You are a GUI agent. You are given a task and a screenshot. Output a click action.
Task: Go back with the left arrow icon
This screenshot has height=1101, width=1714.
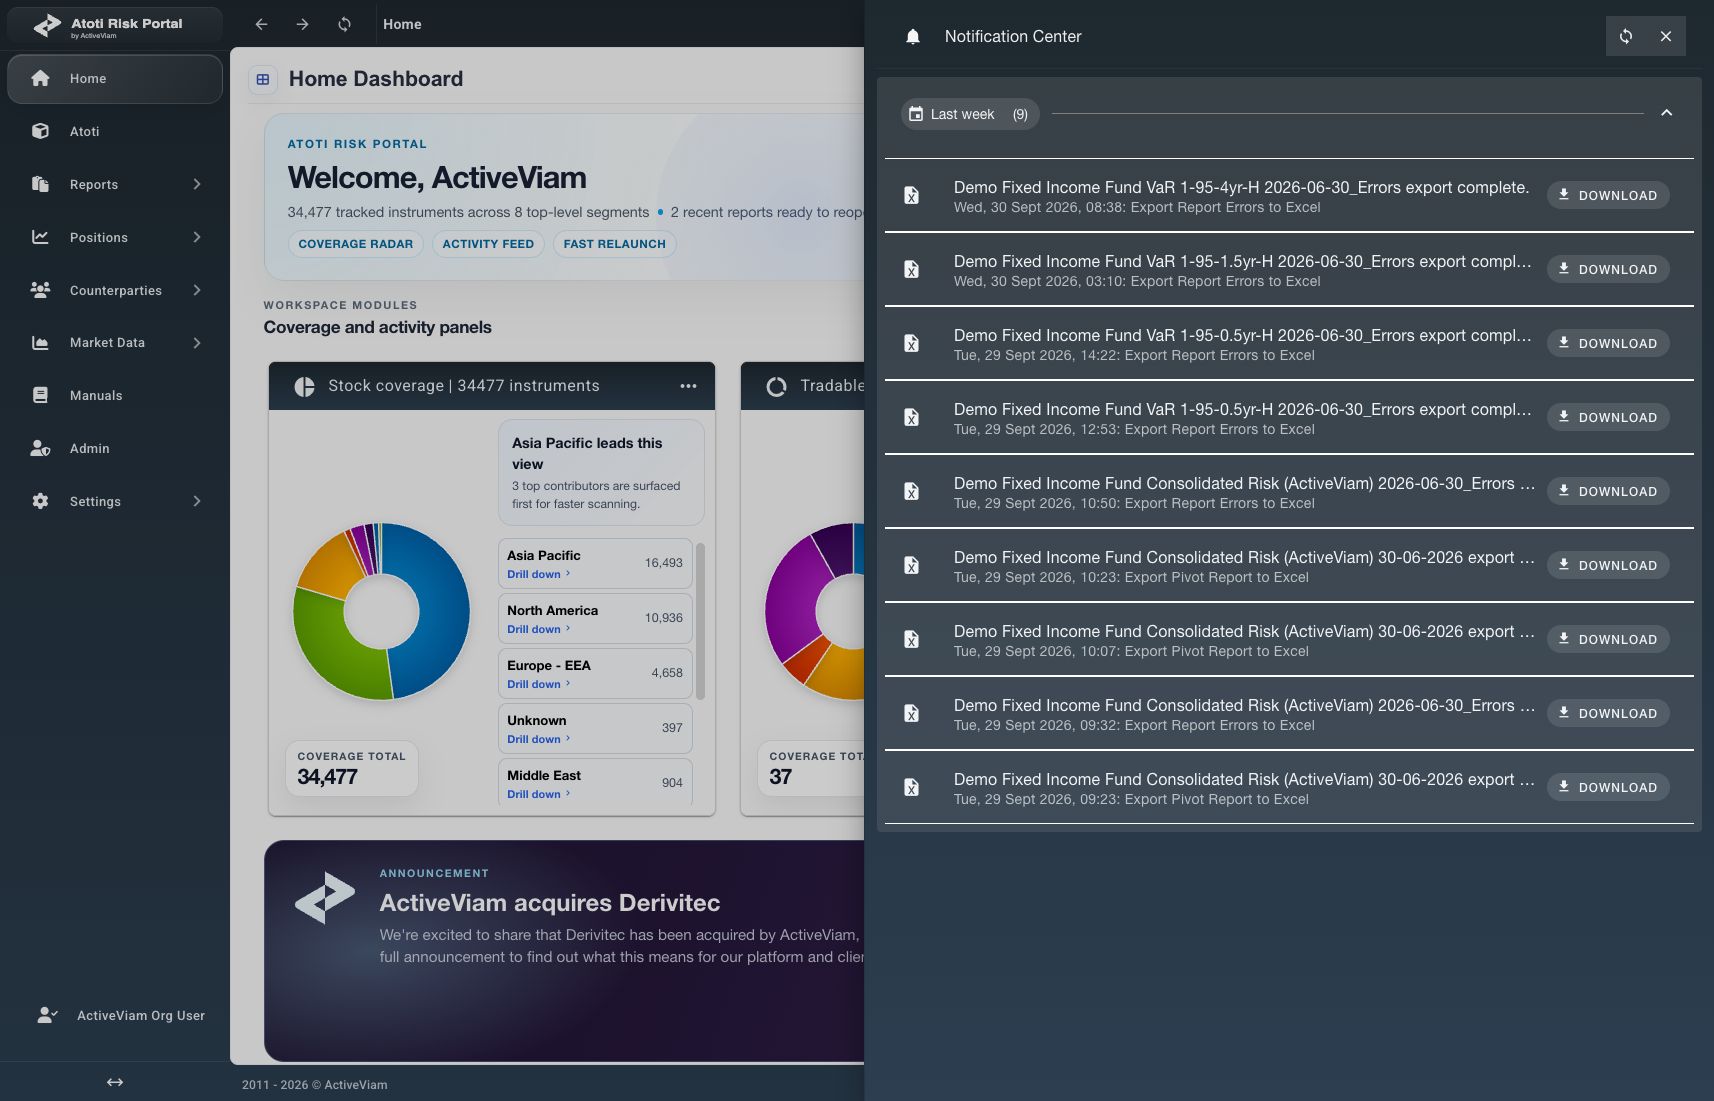click(x=261, y=24)
